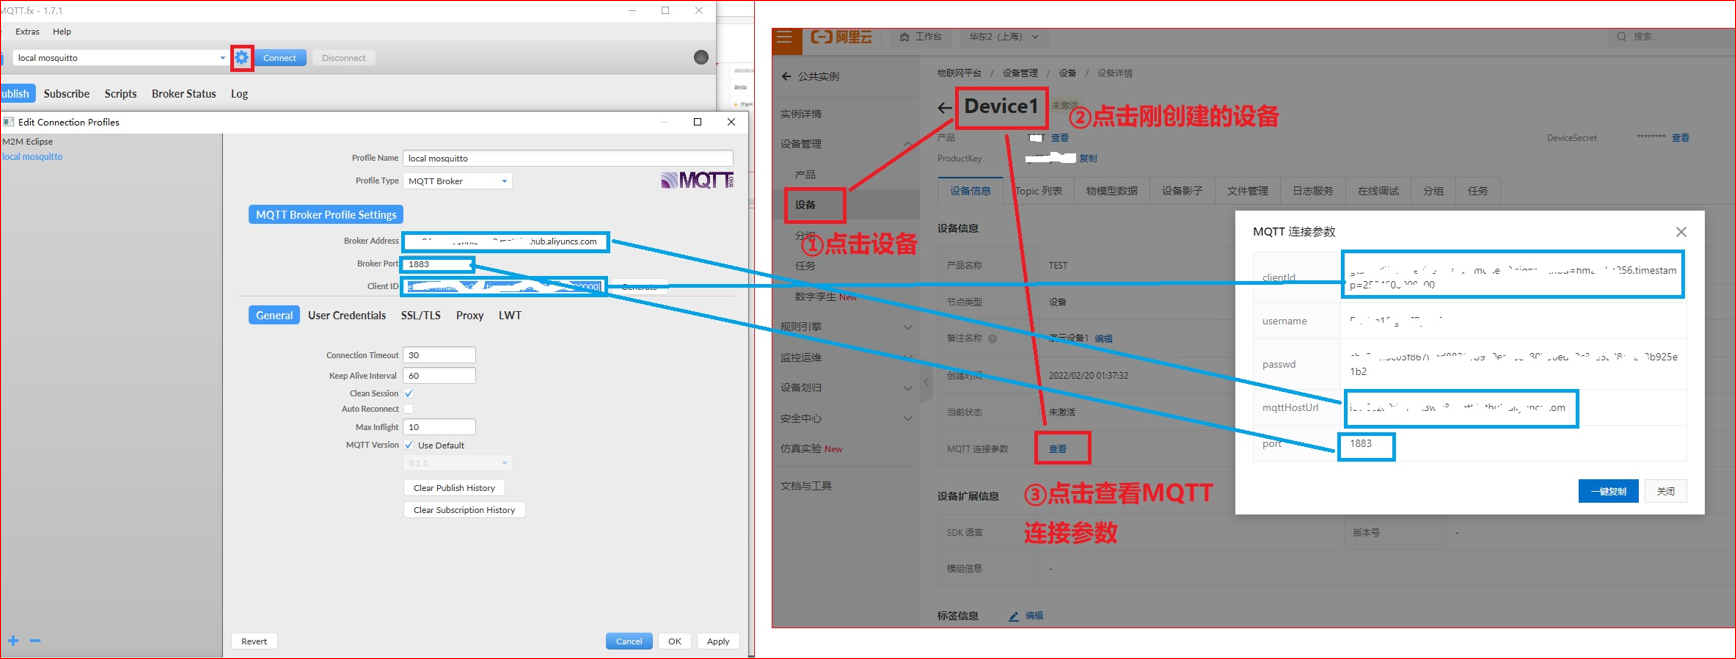Remove the profile with minus icon
The height and width of the screenshot is (659, 1736).
click(35, 641)
